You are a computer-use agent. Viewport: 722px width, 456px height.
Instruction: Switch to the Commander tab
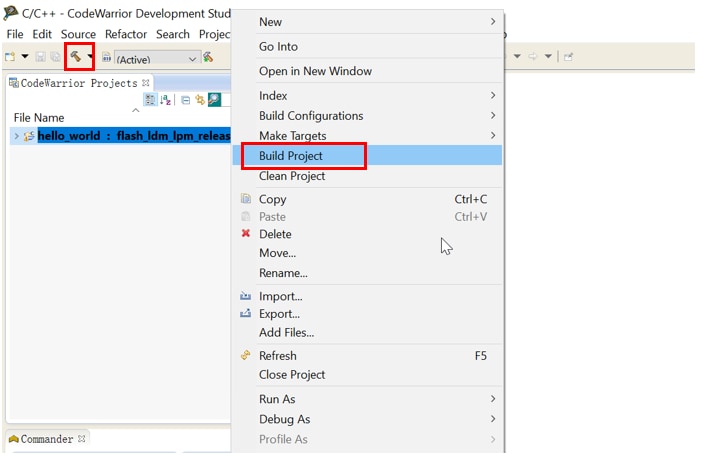pos(46,439)
